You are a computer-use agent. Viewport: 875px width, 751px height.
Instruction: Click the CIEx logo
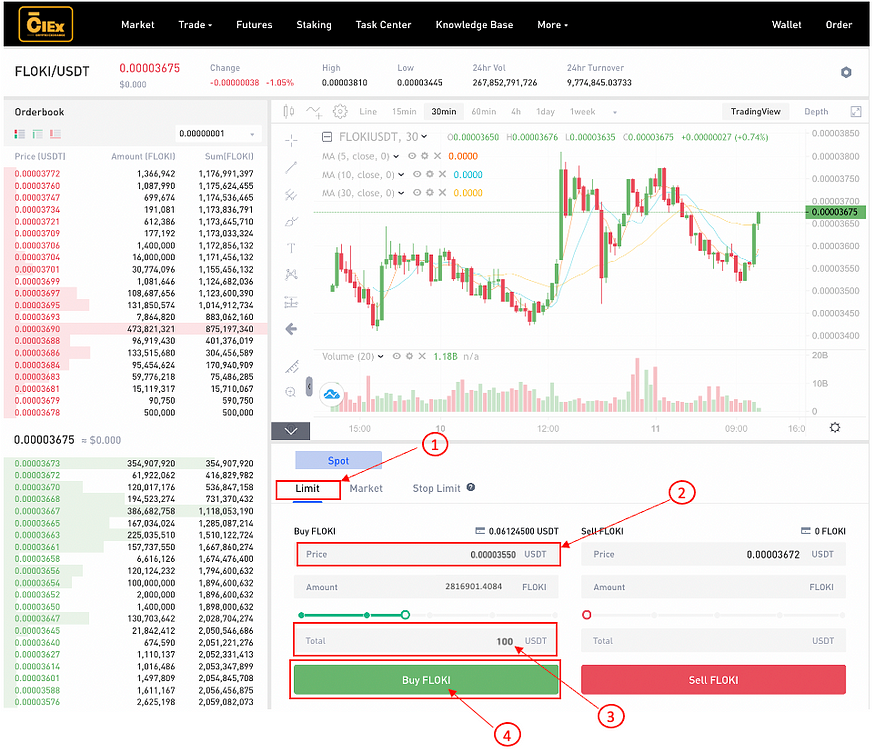(x=45, y=25)
